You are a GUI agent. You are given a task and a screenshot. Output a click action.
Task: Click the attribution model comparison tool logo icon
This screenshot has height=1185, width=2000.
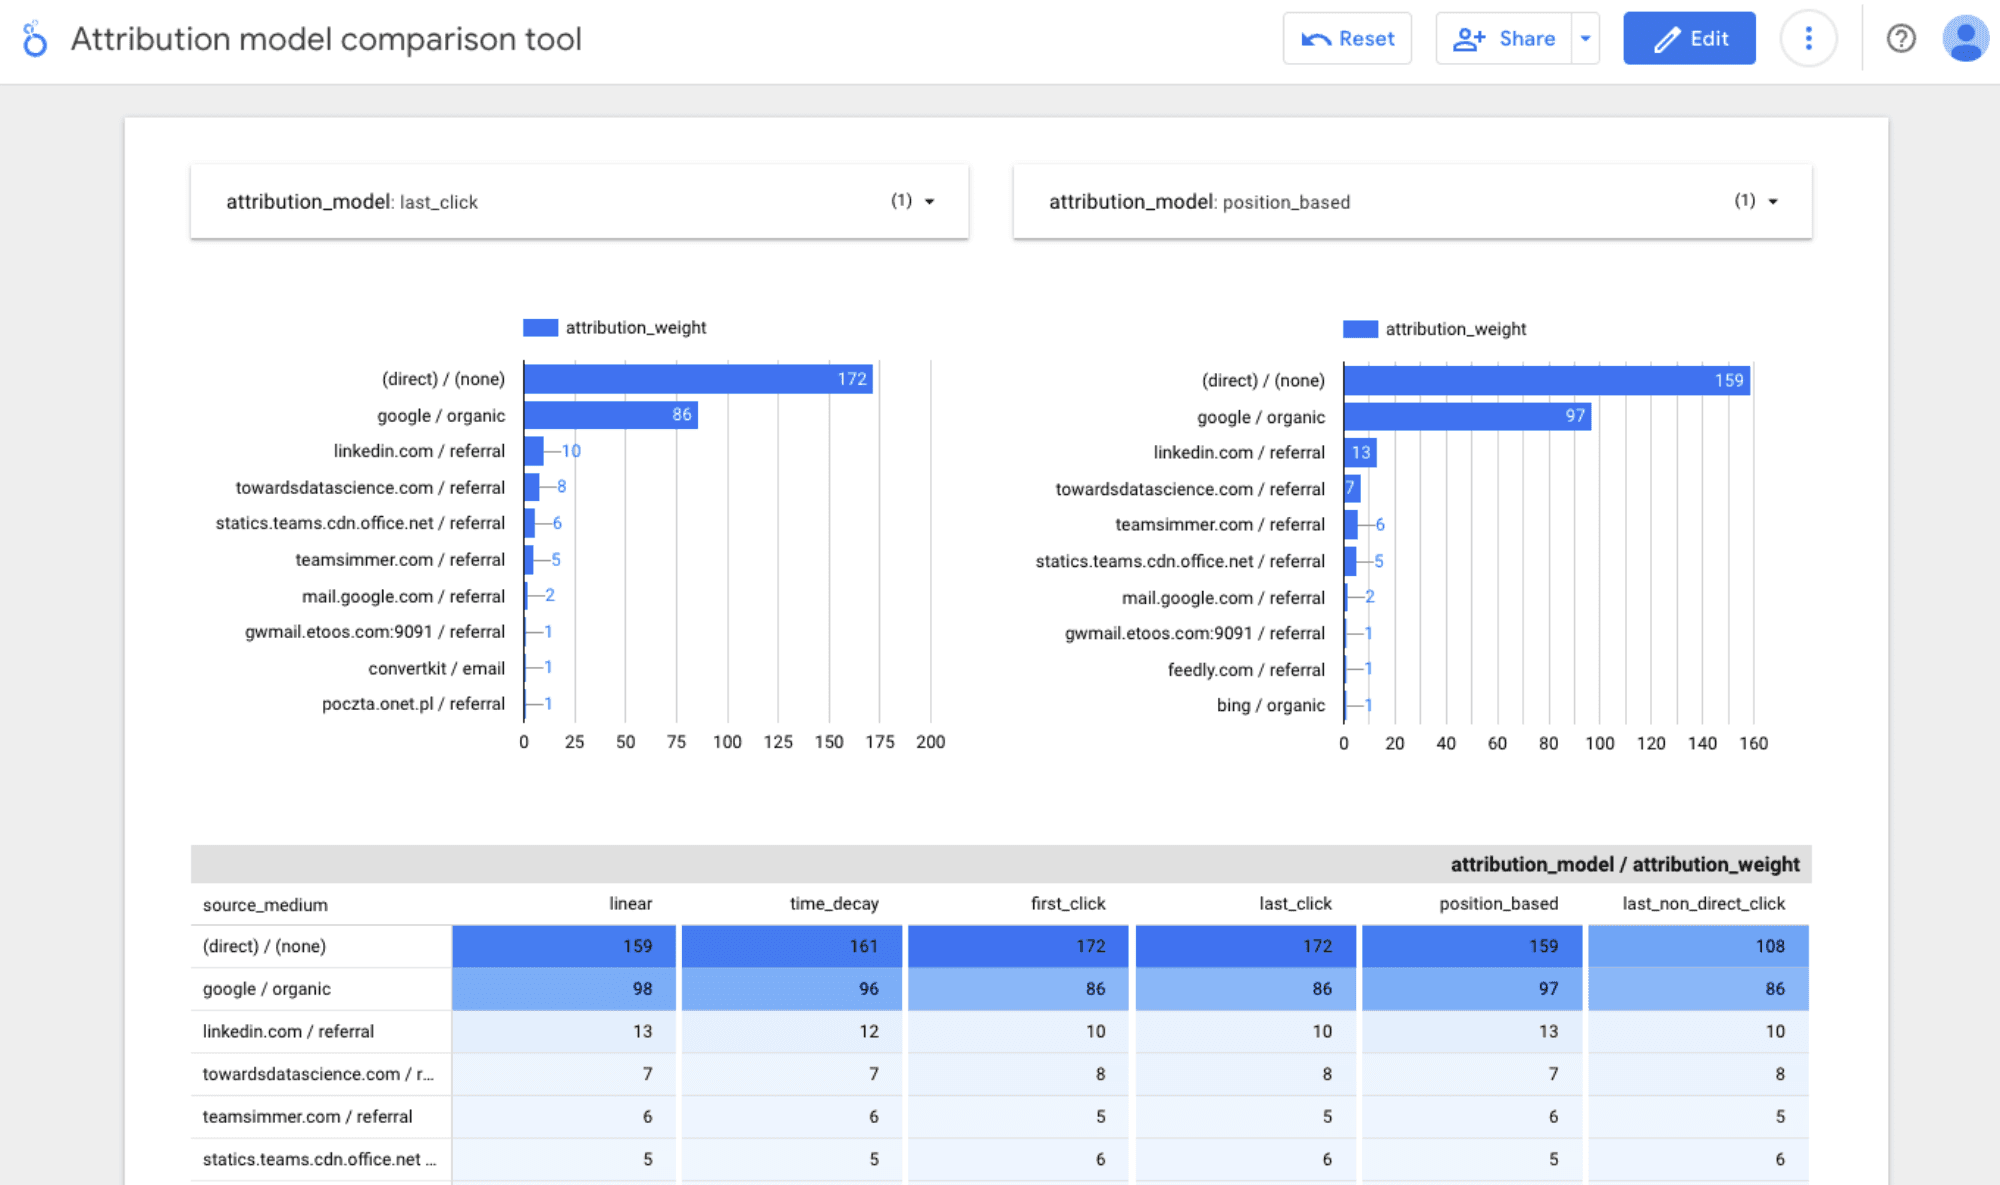tap(34, 40)
